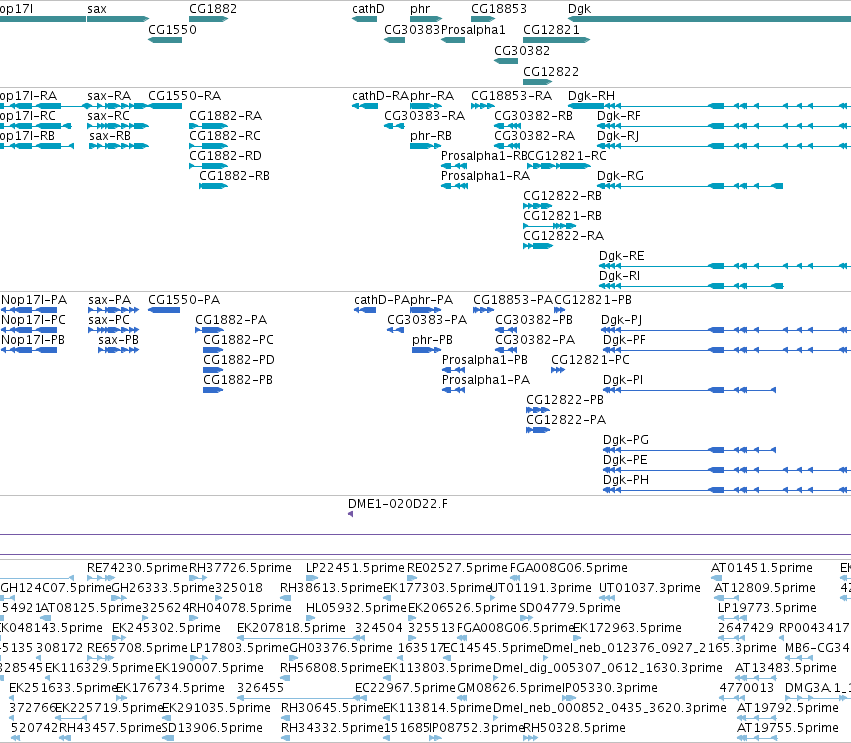
Task: Select the CG1882 gene label
Action: coord(213,9)
